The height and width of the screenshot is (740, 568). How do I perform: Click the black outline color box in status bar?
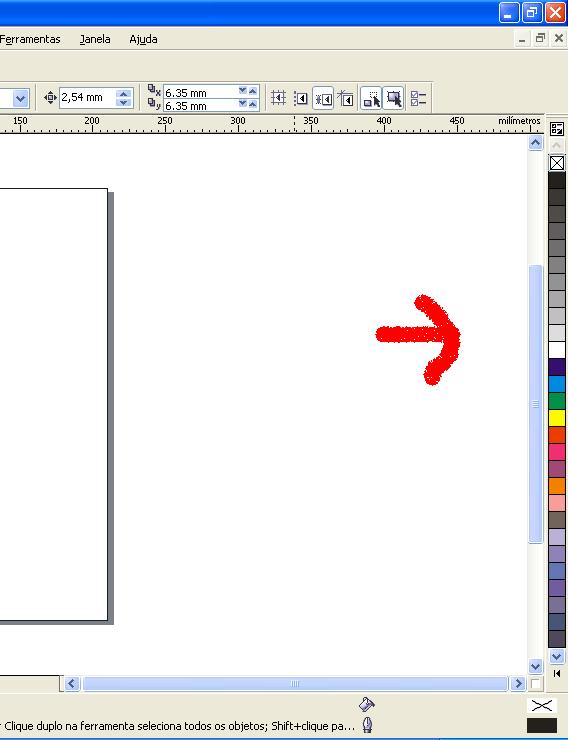point(542,725)
